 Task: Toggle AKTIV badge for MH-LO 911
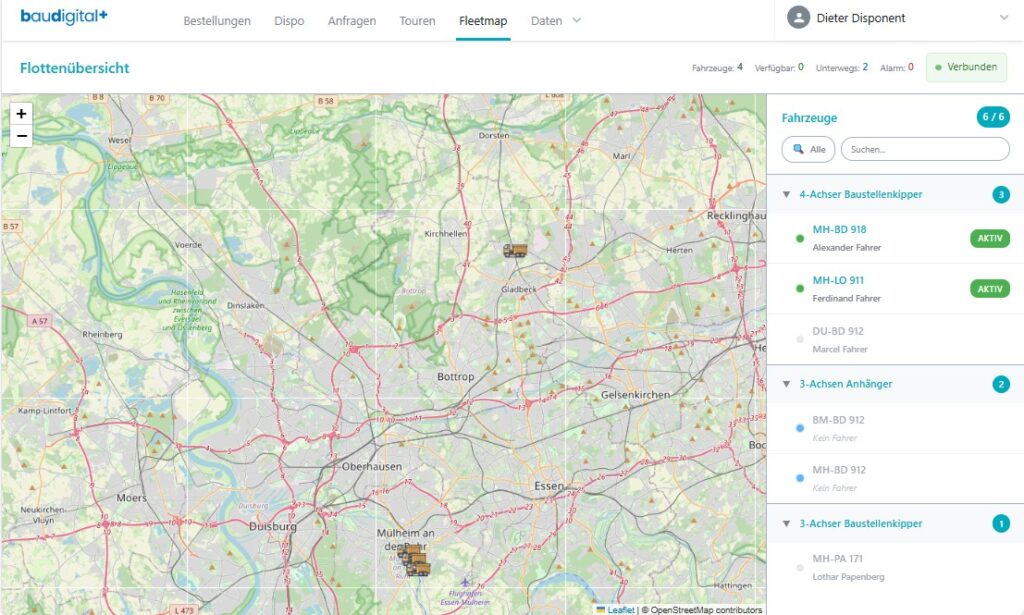click(x=989, y=289)
